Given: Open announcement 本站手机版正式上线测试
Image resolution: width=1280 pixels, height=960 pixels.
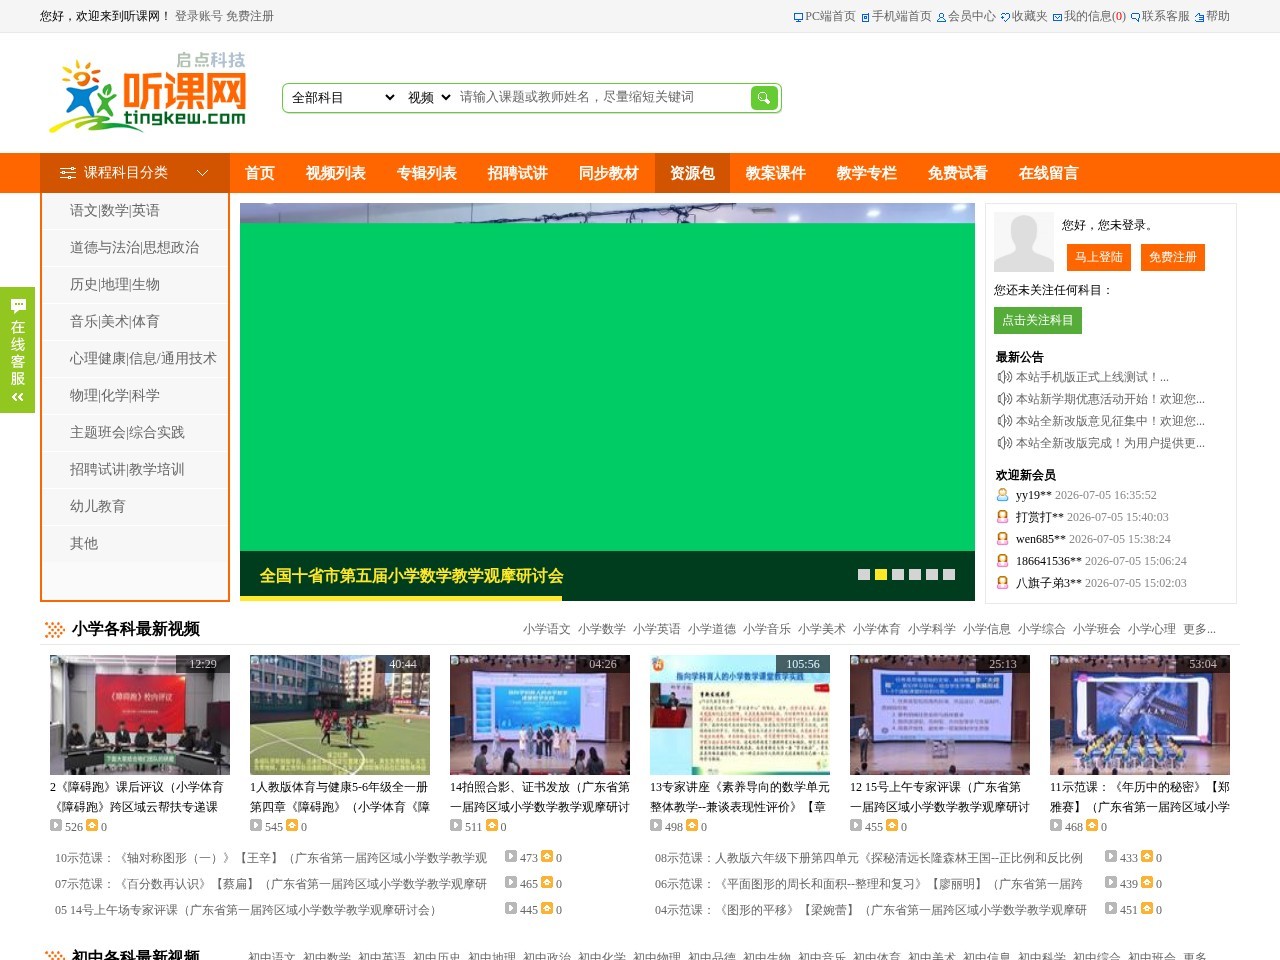Looking at the screenshot, I should [1092, 377].
